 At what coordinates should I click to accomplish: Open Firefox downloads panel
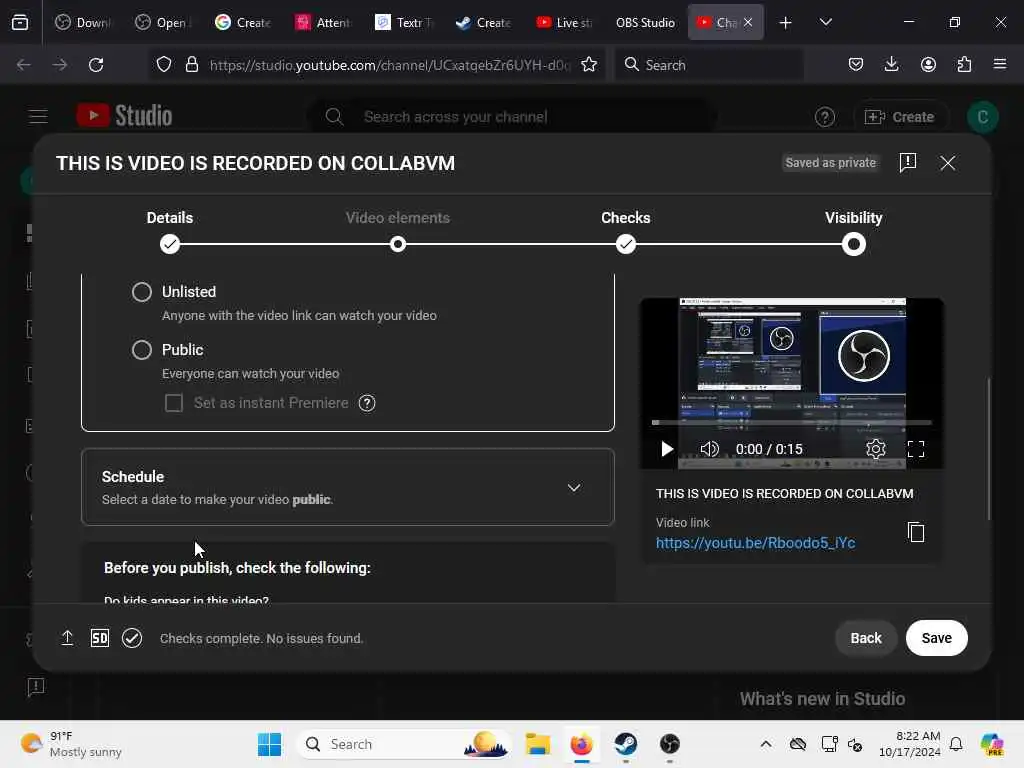(891, 64)
